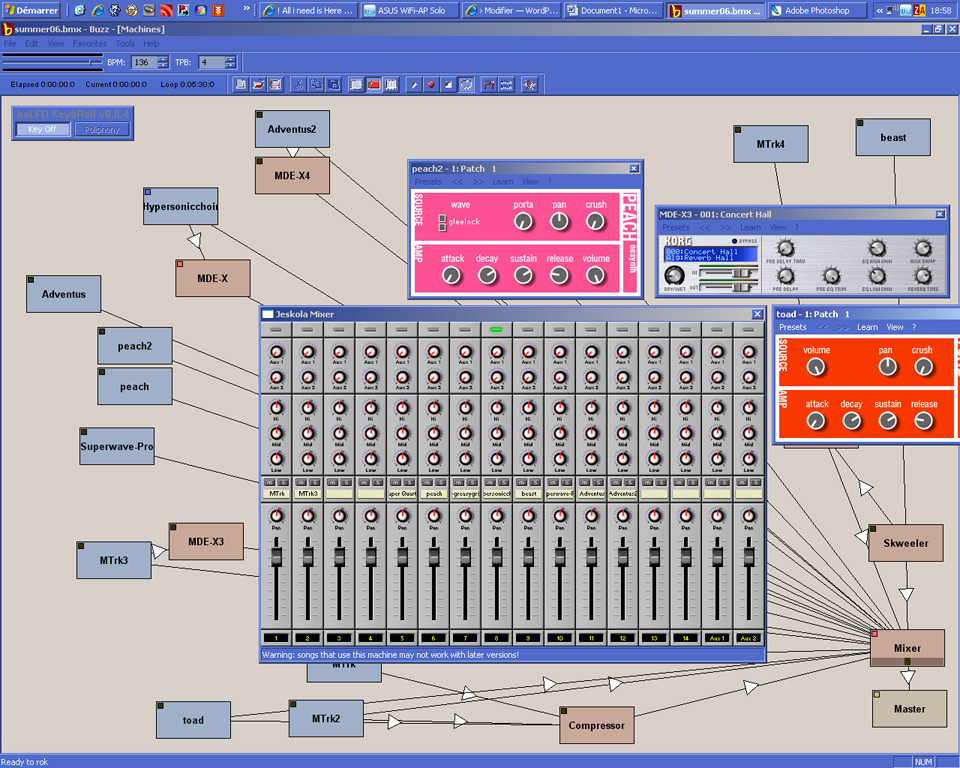960x768 pixels.
Task: Turn the volume knob in toad window
Action: [816, 367]
